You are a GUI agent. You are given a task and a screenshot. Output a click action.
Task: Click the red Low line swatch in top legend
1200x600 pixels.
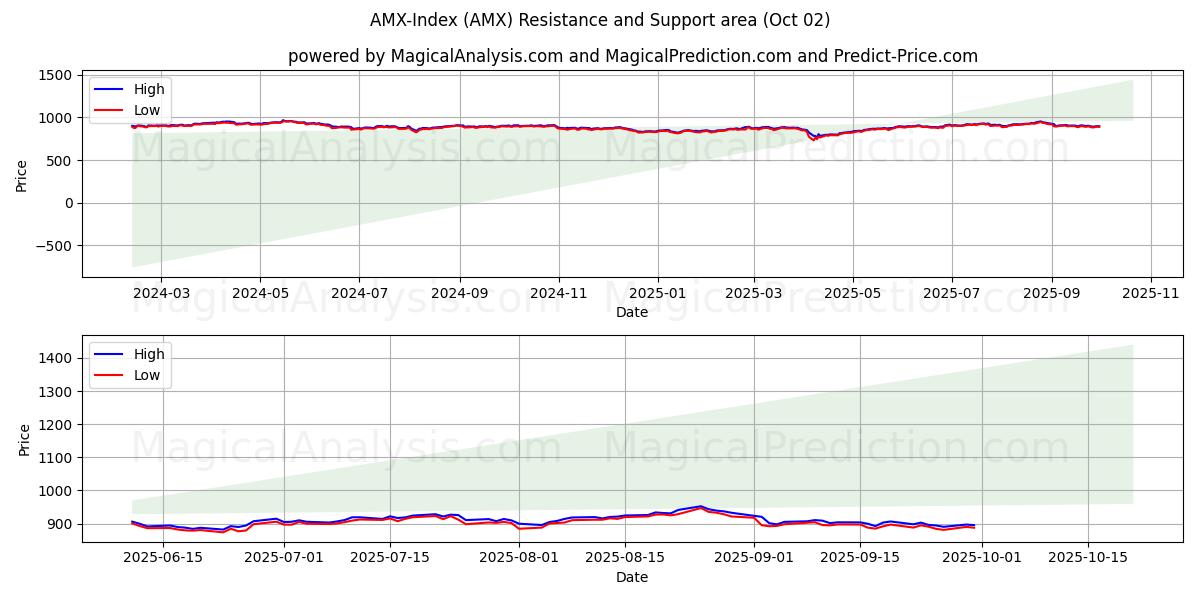click(x=110, y=109)
